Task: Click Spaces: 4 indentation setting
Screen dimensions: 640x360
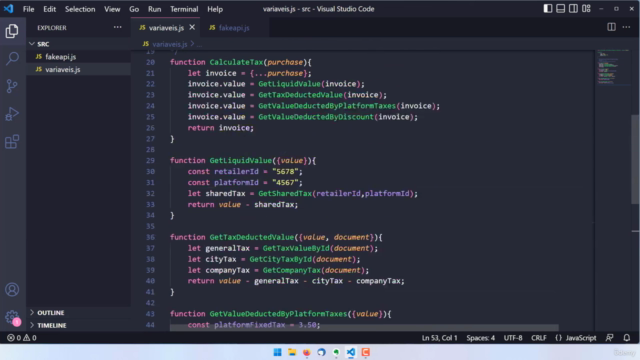Action: click(x=480, y=338)
